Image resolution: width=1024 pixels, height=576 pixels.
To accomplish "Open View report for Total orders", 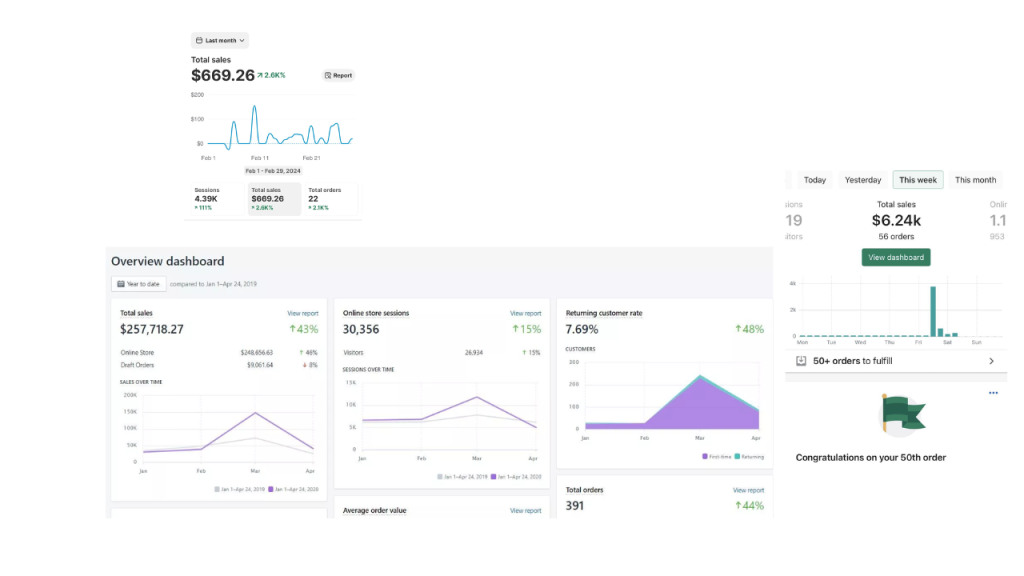I will pos(748,490).
